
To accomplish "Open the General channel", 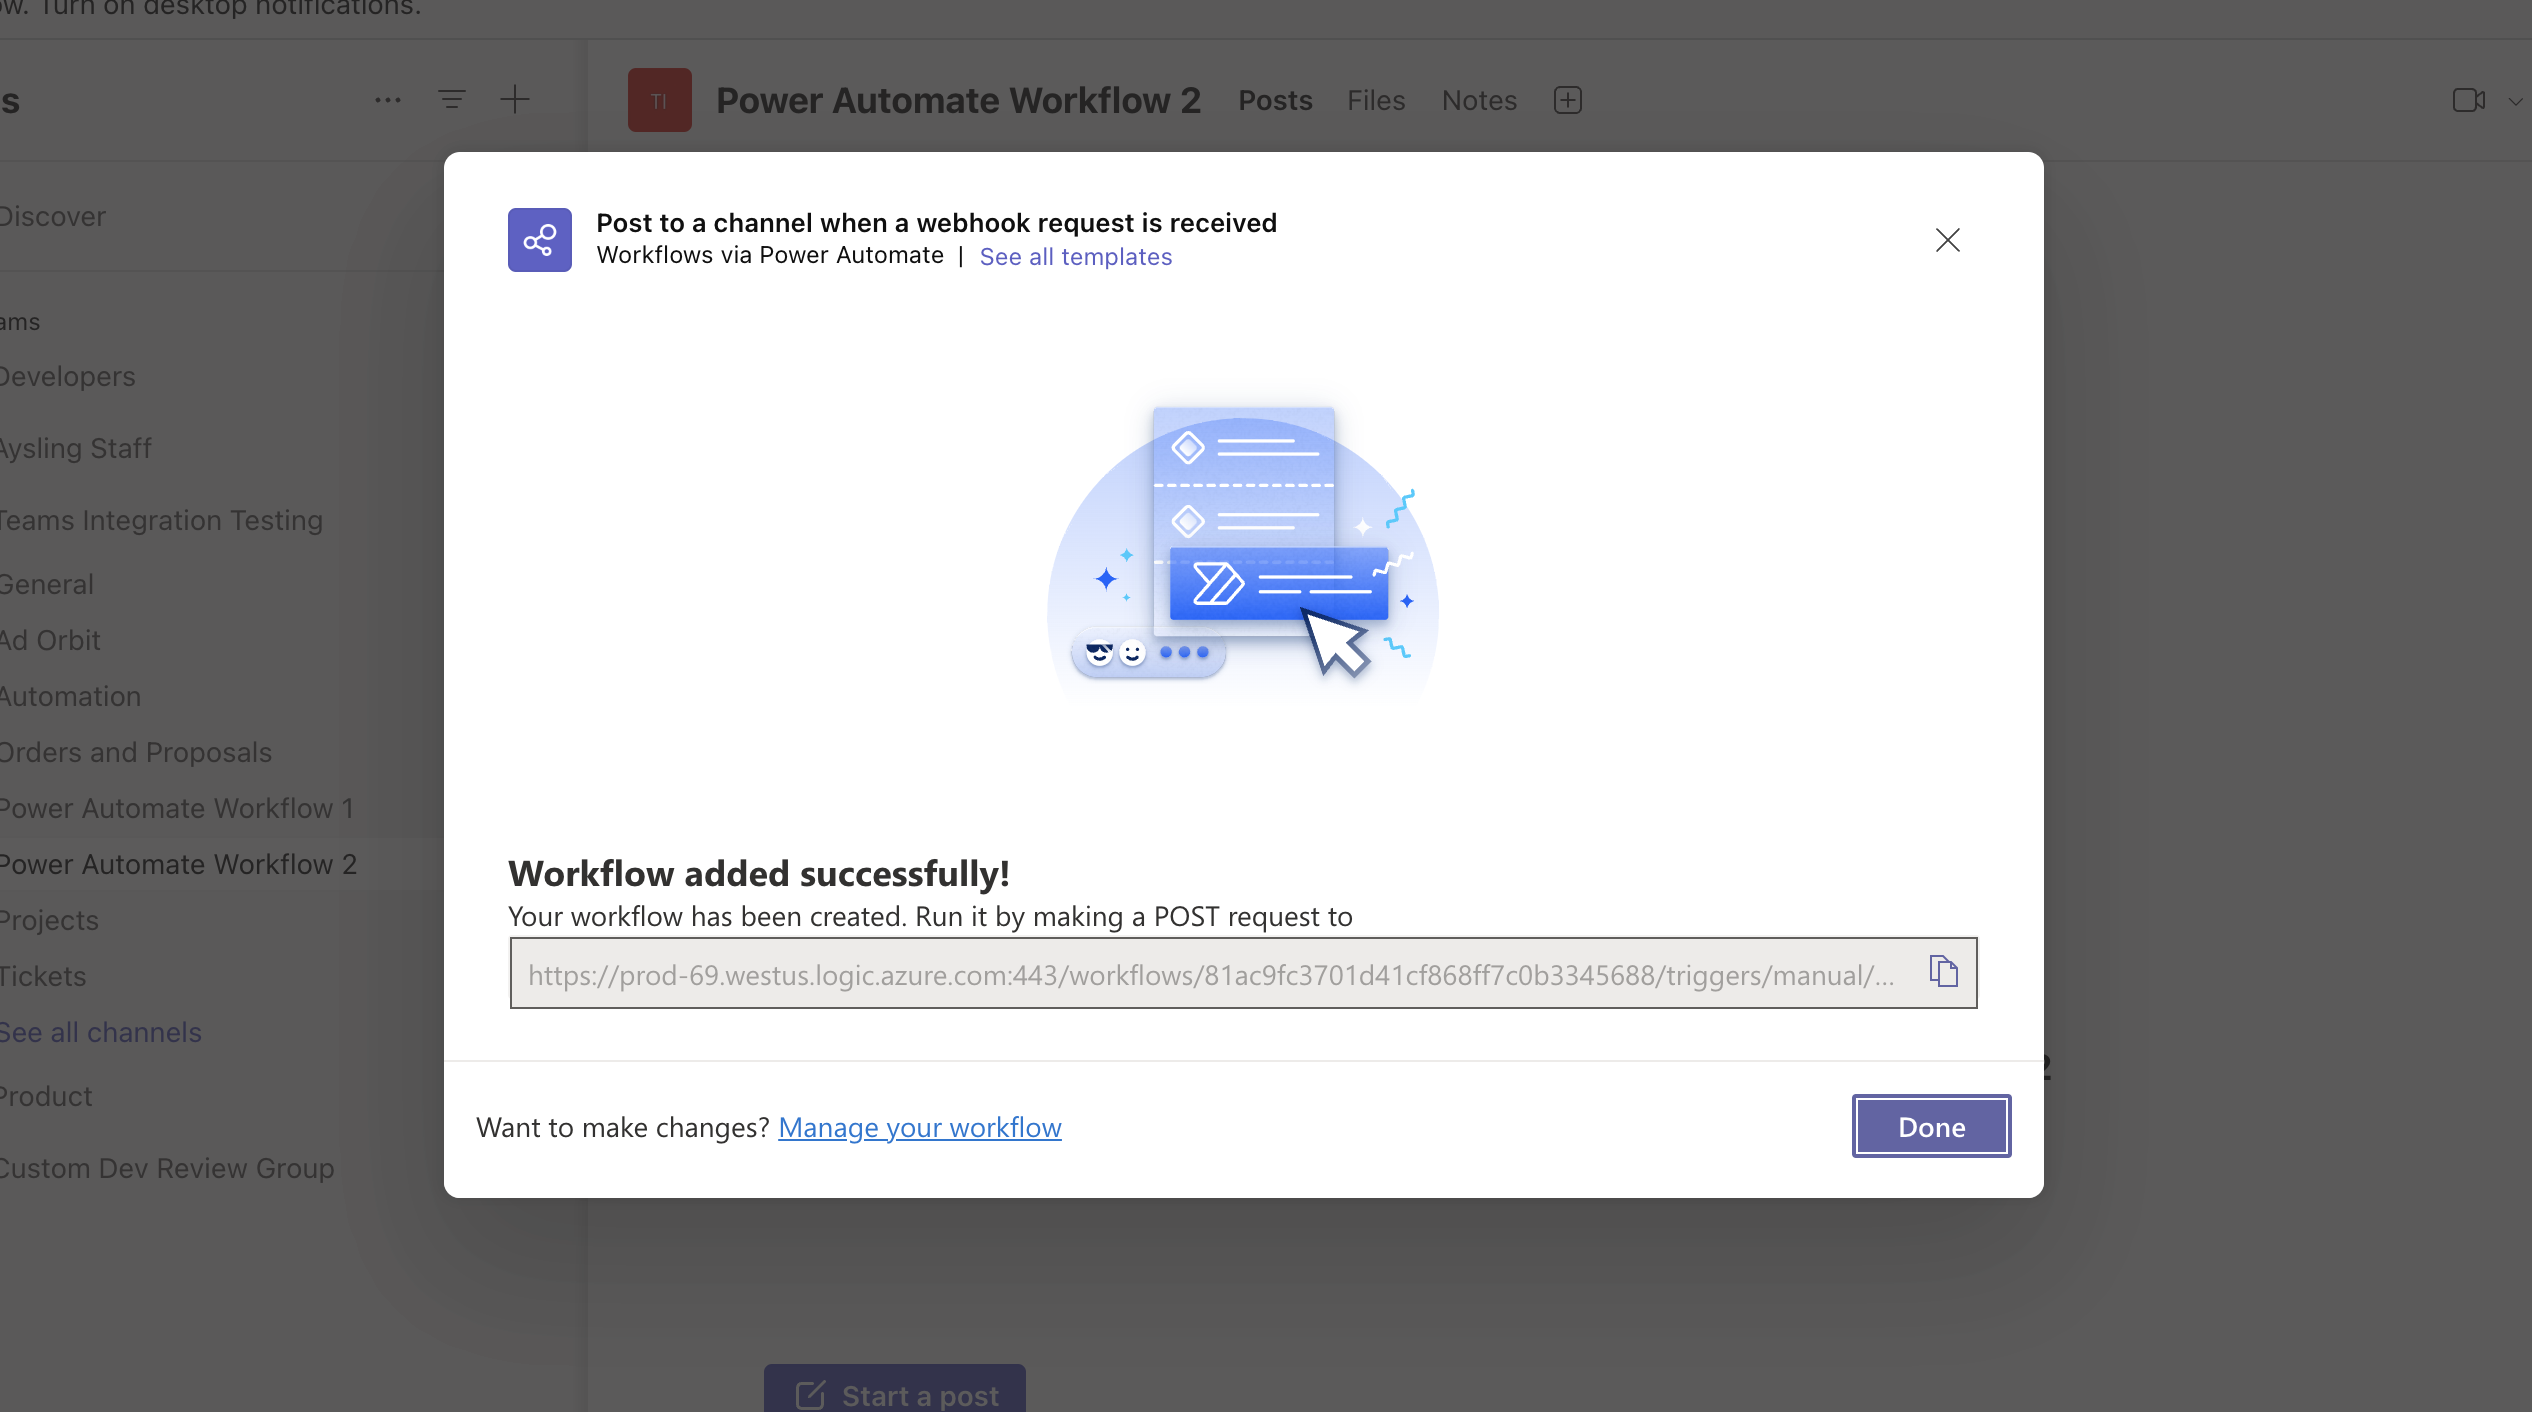I will pyautogui.click(x=46, y=584).
